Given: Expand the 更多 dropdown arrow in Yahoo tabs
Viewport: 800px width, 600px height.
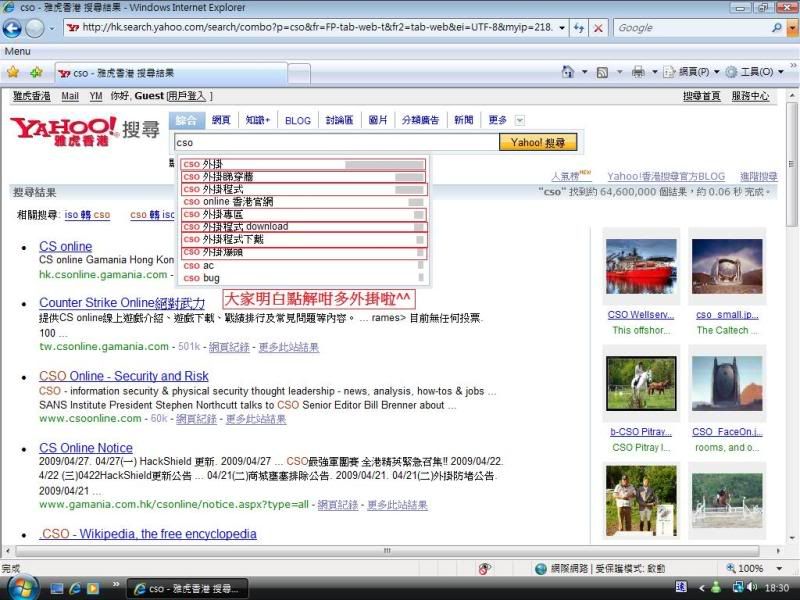Looking at the screenshot, I should [518, 120].
